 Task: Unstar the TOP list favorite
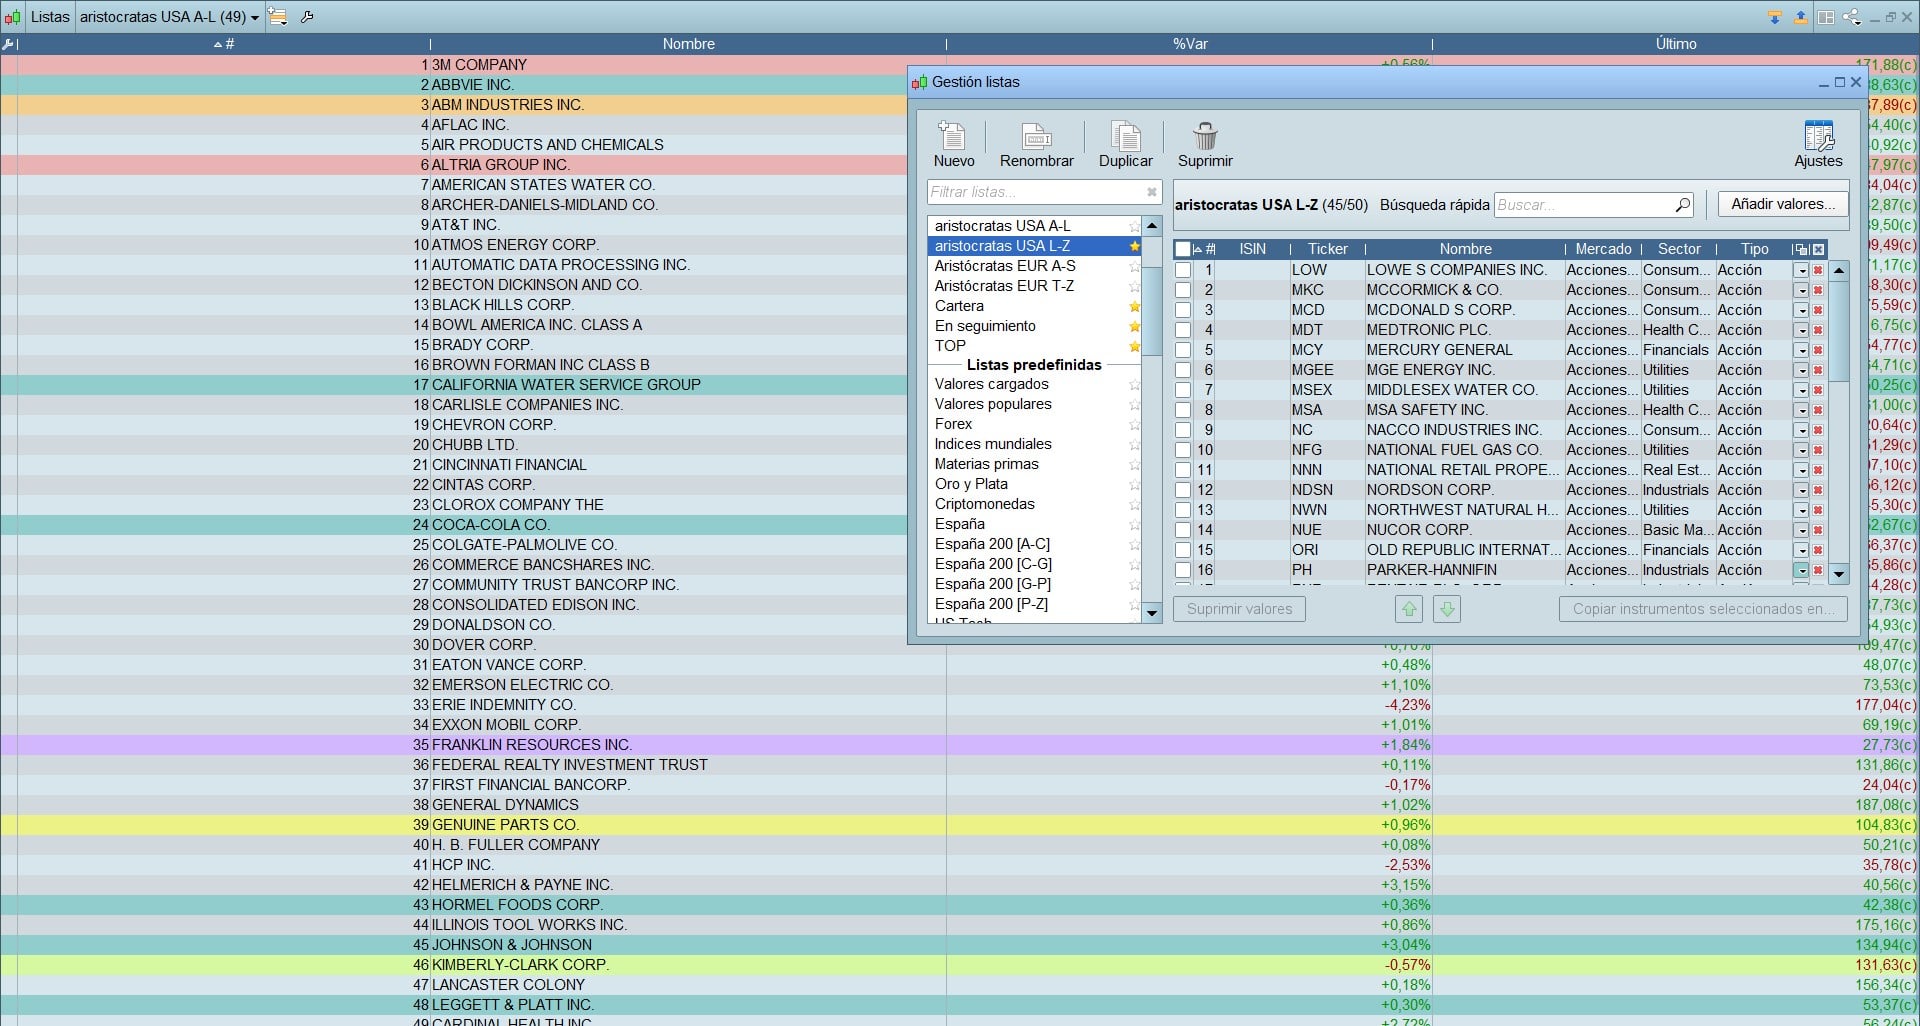click(1134, 347)
